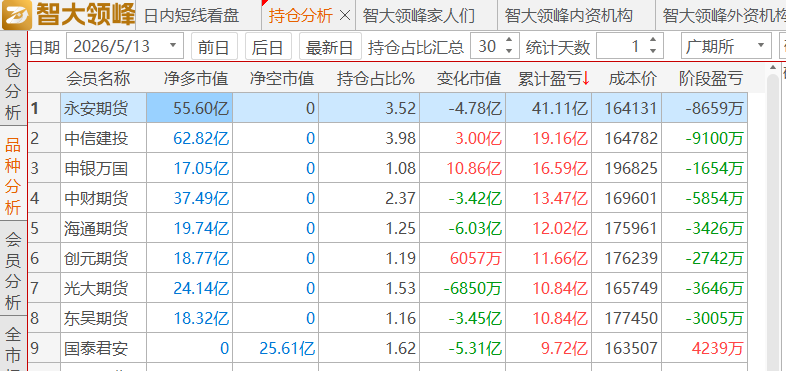Click 62.82亿 net long value cell

point(189,138)
